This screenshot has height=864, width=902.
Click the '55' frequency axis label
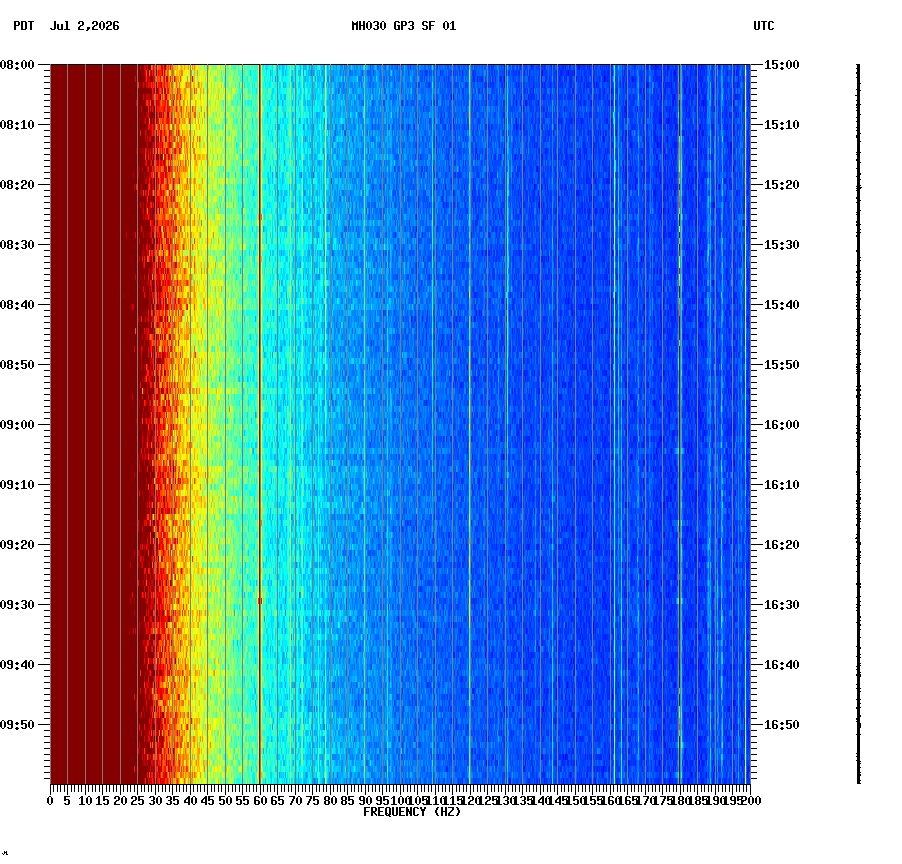click(243, 801)
